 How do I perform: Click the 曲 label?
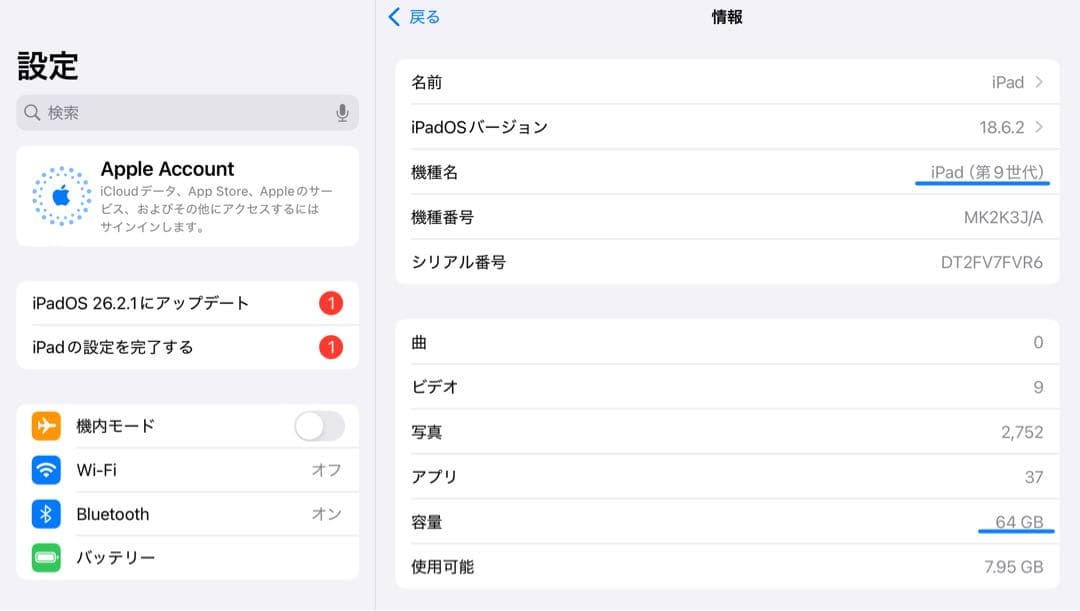pyautogui.click(x=419, y=342)
